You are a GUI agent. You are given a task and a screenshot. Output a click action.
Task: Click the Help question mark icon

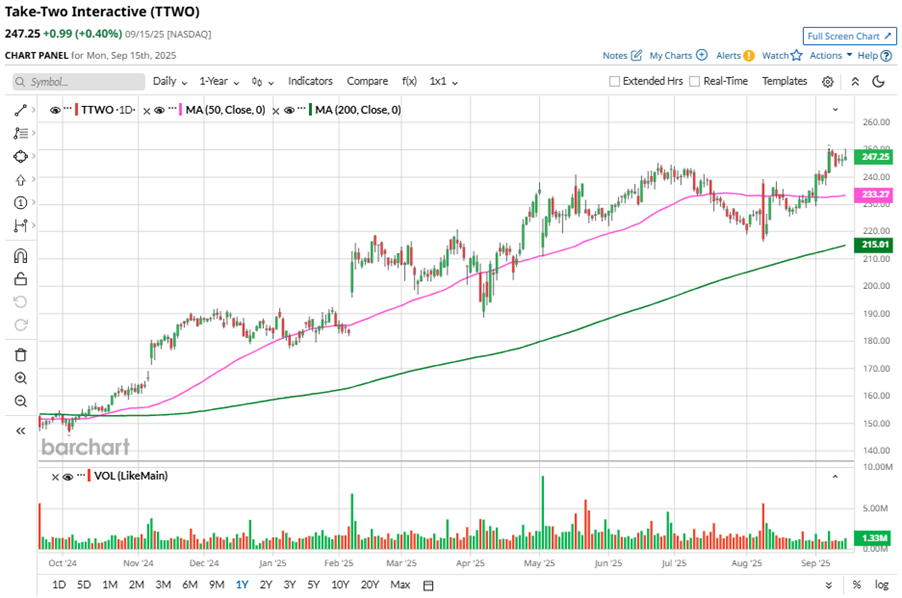[886, 56]
